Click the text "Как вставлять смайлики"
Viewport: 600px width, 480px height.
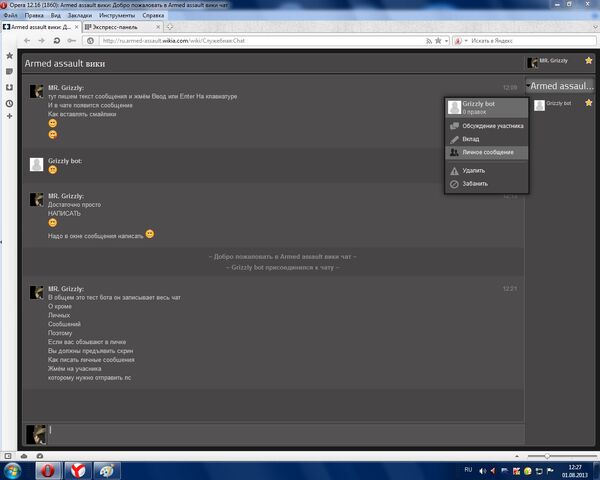(x=82, y=114)
